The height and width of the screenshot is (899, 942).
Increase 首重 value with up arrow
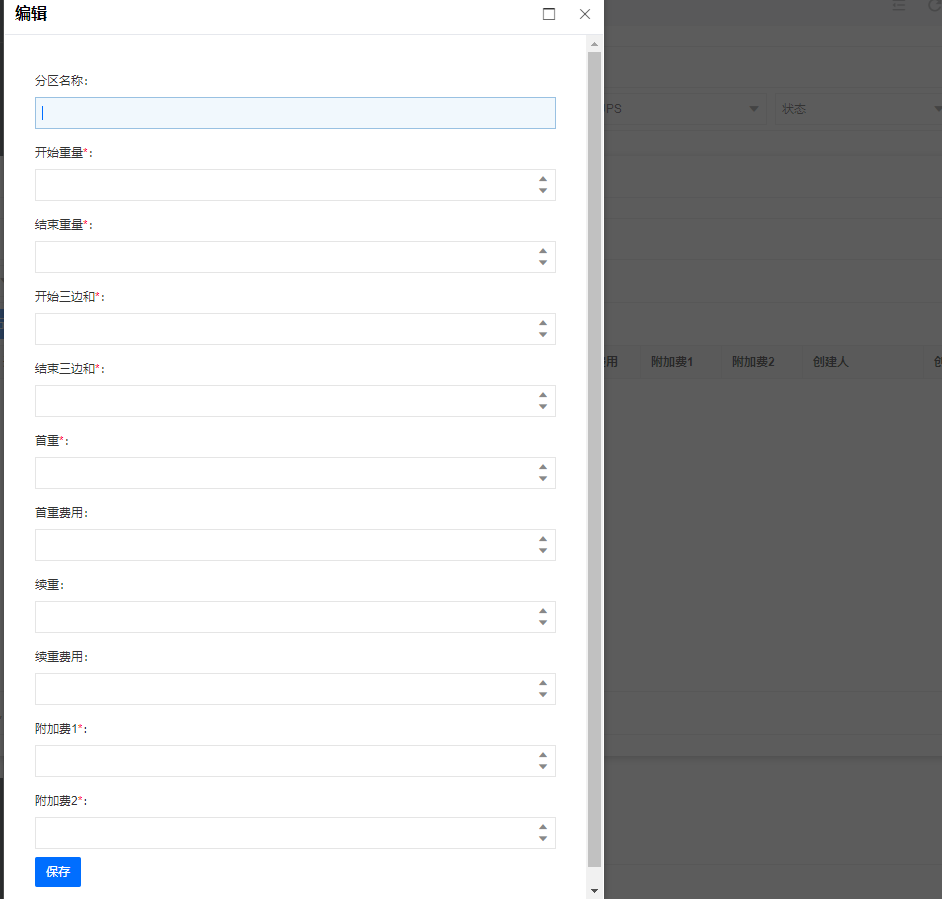coord(543,467)
